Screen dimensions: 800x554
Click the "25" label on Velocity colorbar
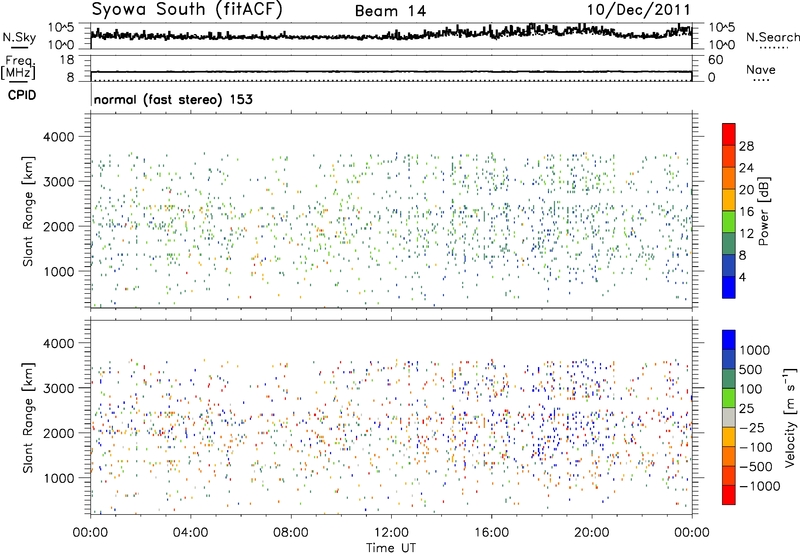[746, 408]
